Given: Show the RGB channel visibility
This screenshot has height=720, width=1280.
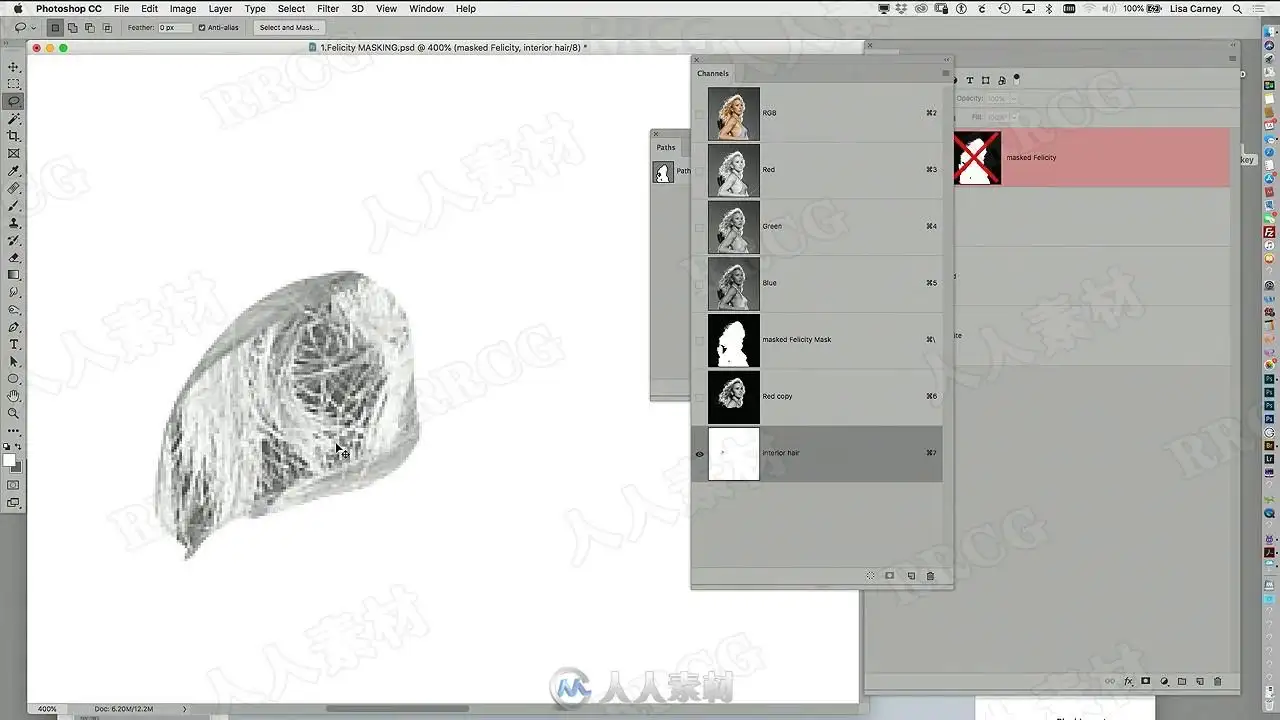Looking at the screenshot, I should pos(699,114).
